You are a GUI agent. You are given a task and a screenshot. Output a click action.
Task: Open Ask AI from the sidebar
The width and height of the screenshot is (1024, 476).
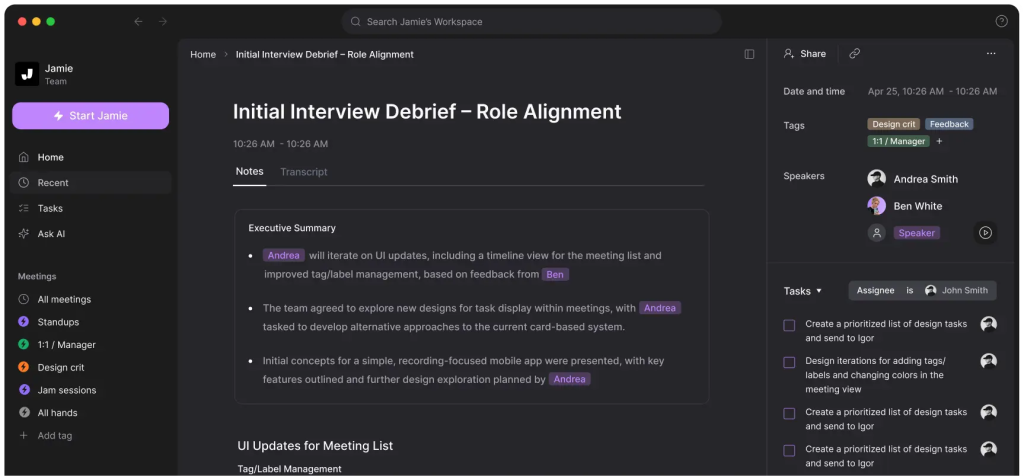coord(50,234)
